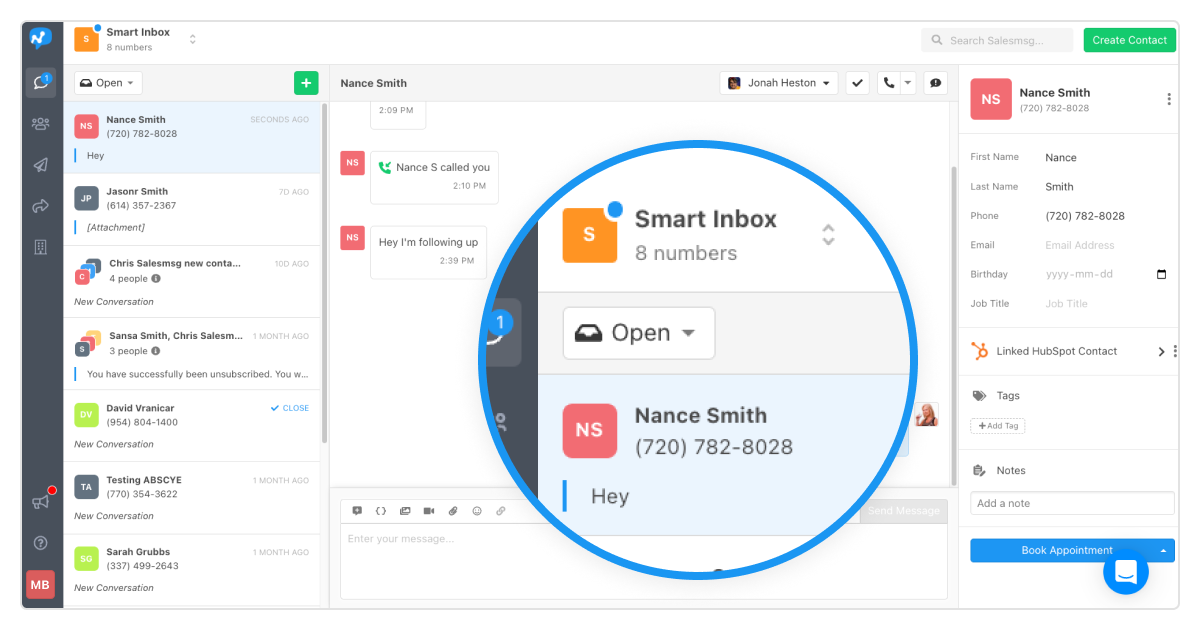Image resolution: width=1200 pixels, height=630 pixels.
Task: Switch inbox using Smart Inbox selector arrows
Action: (193, 39)
